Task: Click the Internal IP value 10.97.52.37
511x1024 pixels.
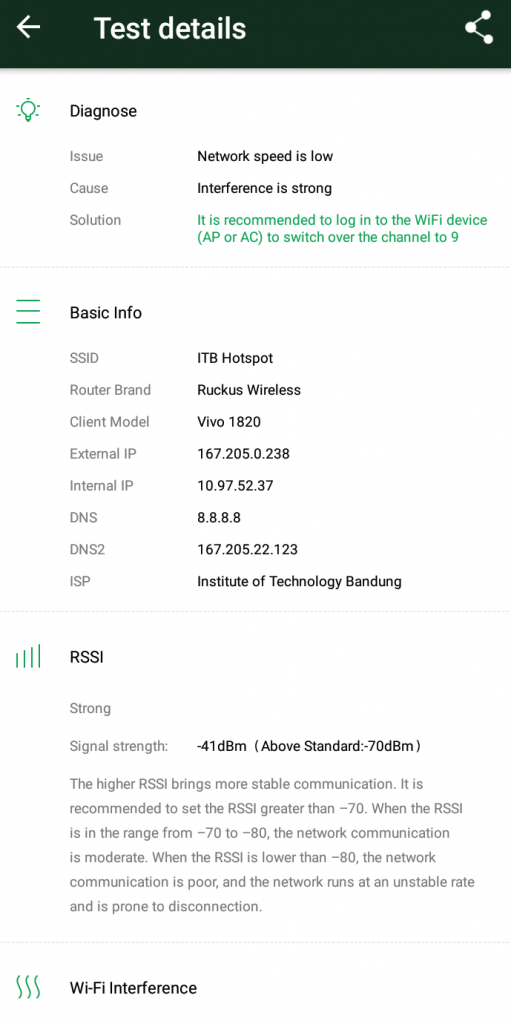Action: (235, 486)
